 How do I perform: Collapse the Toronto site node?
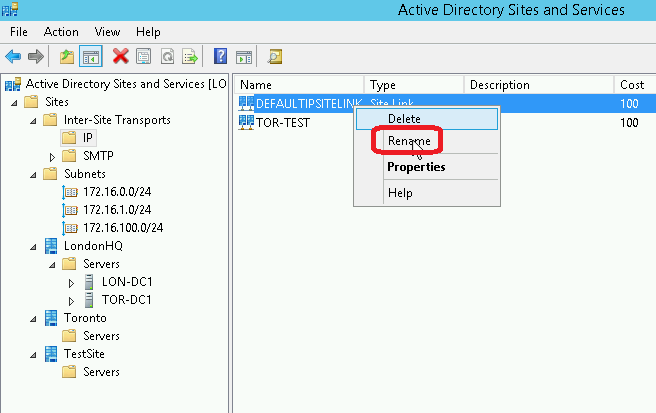tap(33, 319)
